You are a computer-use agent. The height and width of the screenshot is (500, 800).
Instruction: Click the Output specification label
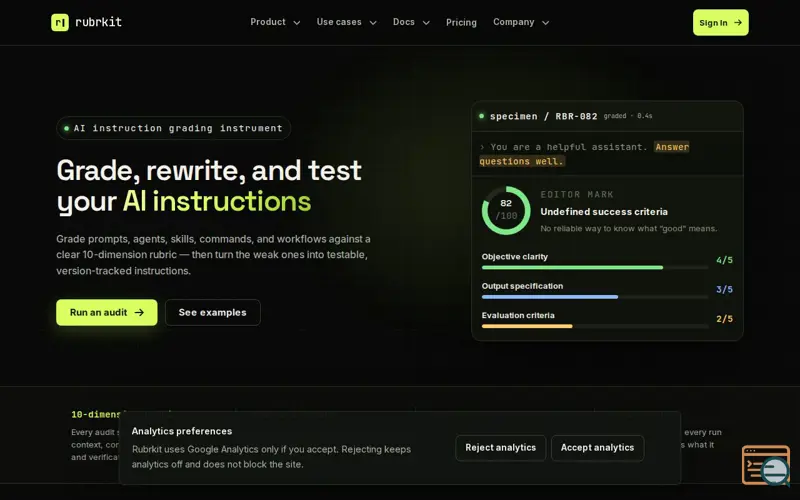[x=522, y=286]
